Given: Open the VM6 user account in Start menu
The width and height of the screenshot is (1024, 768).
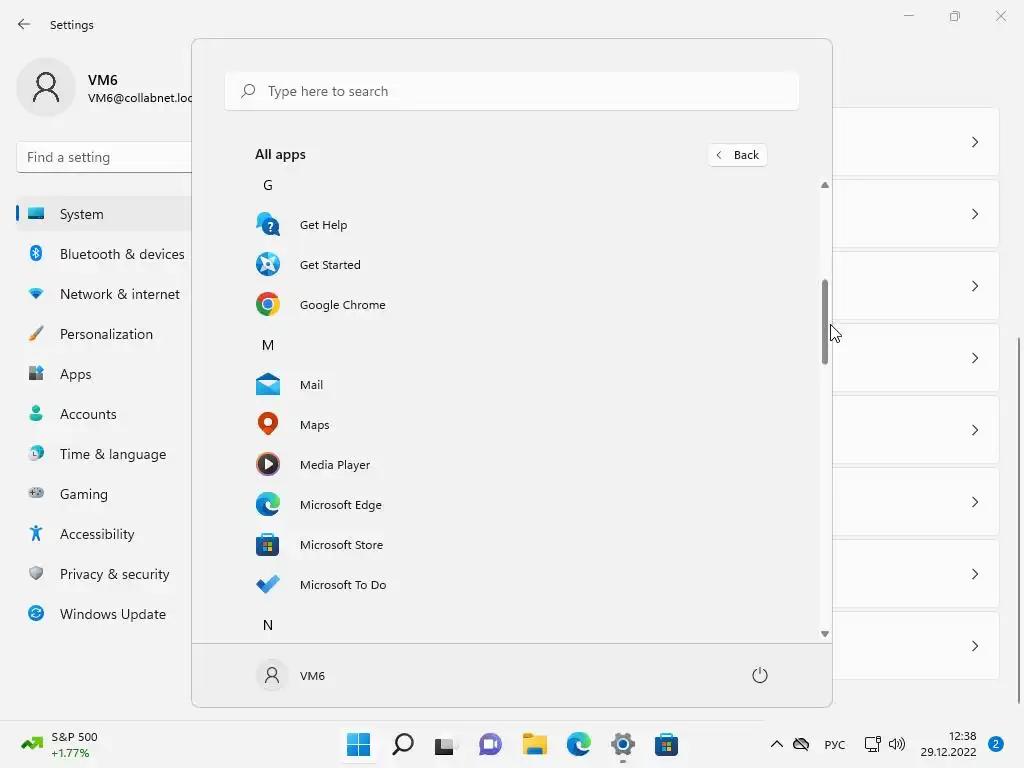Looking at the screenshot, I should coord(291,675).
